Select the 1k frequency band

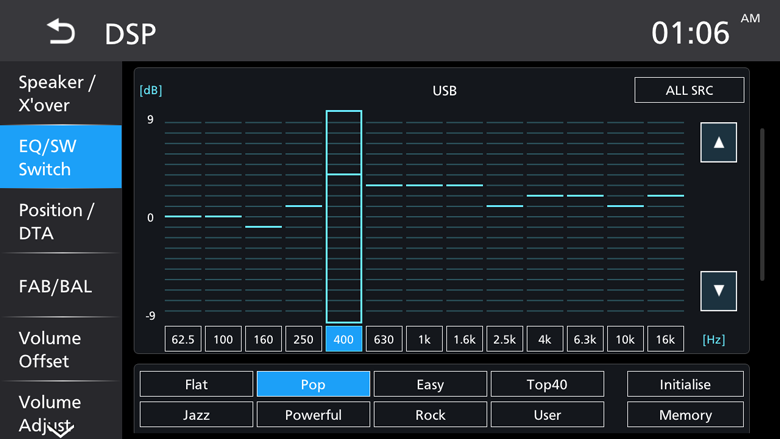click(424, 339)
